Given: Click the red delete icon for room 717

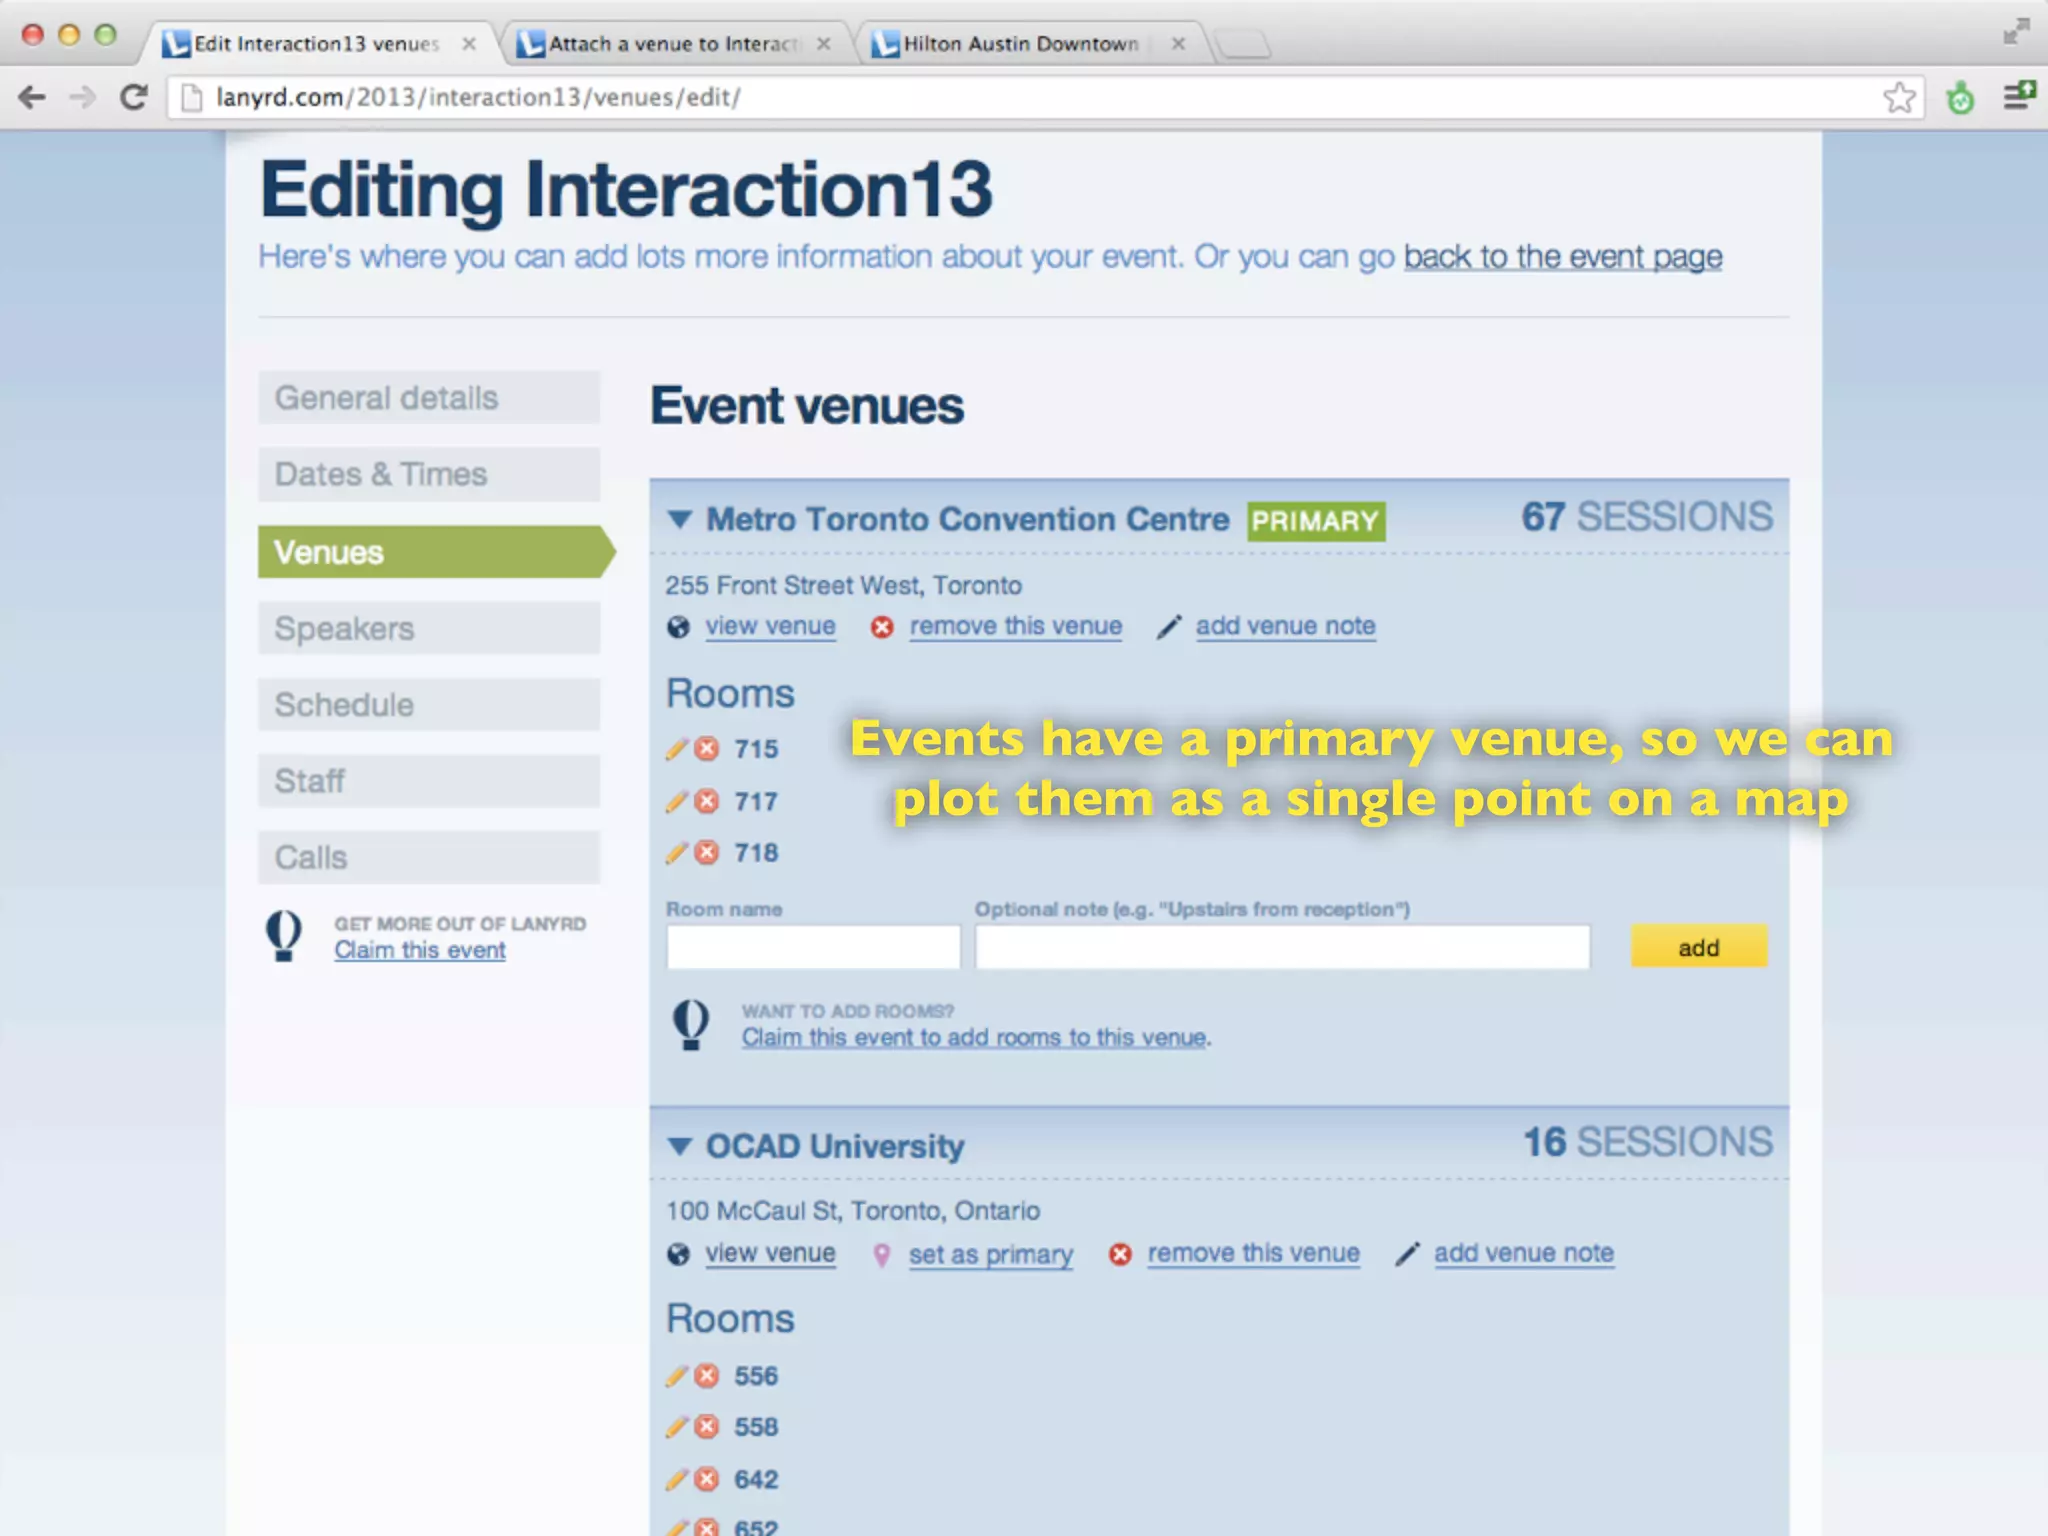Looking at the screenshot, I should click(707, 801).
